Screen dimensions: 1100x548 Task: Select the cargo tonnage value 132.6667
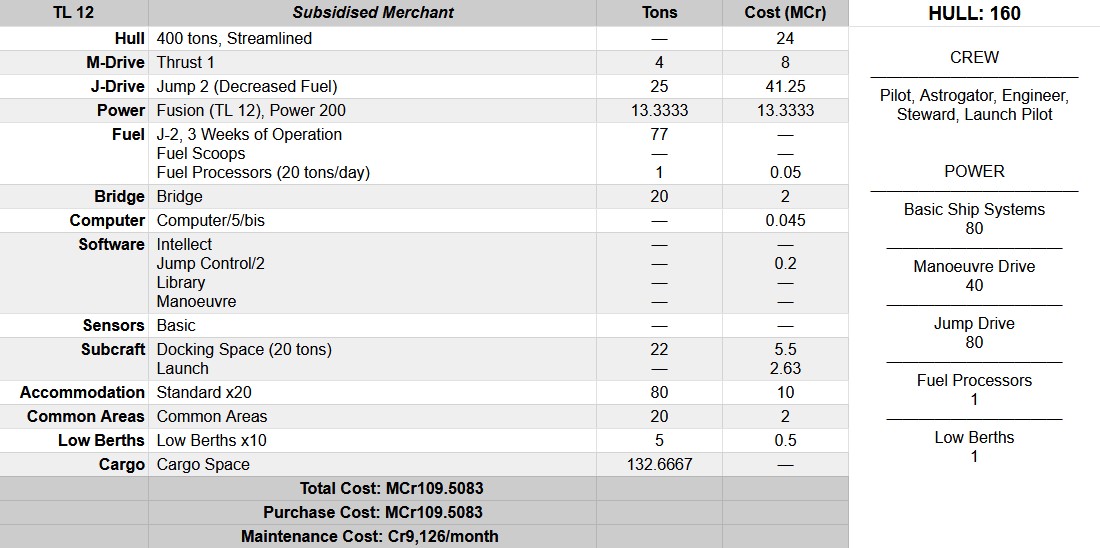pos(659,464)
